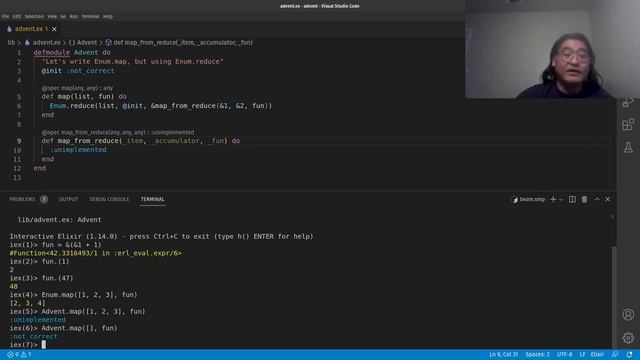The image size is (640, 360).
Task: Split the terminal pane
Action: click(x=572, y=199)
